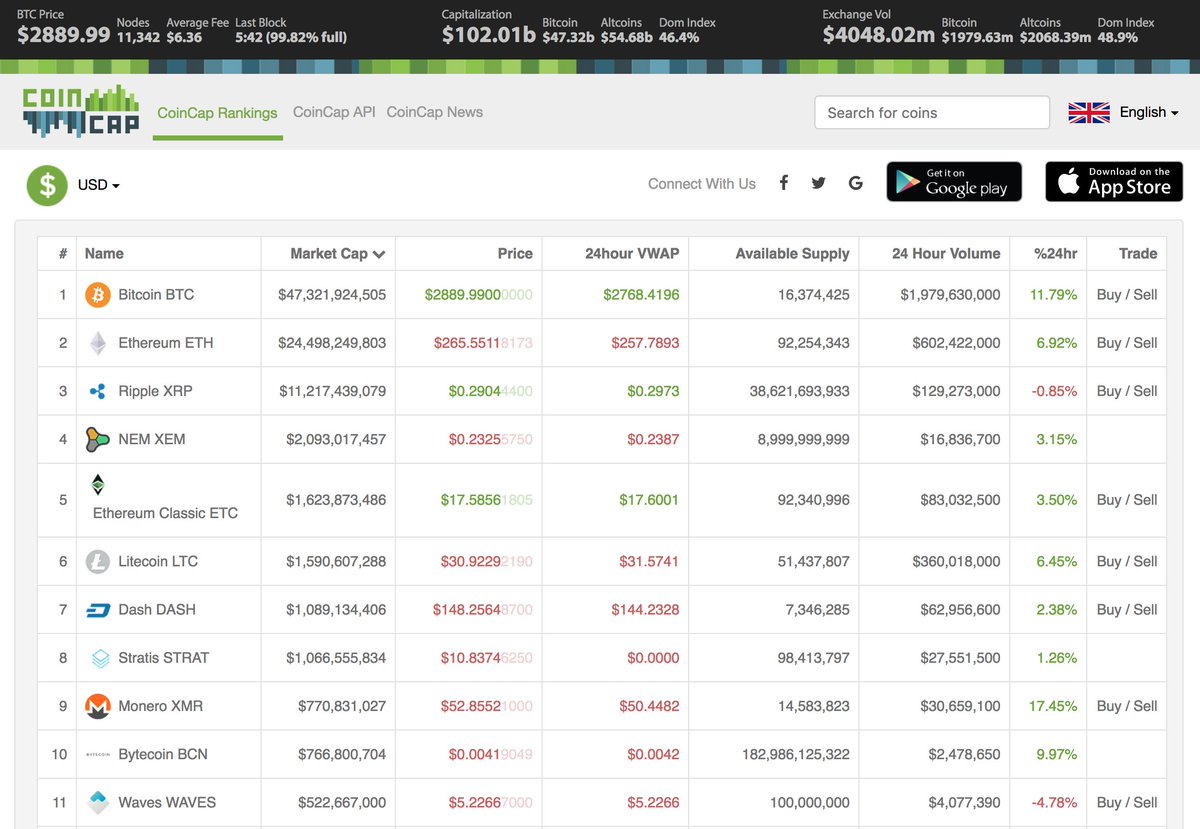
Task: Sort by Price column header
Action: (515, 254)
